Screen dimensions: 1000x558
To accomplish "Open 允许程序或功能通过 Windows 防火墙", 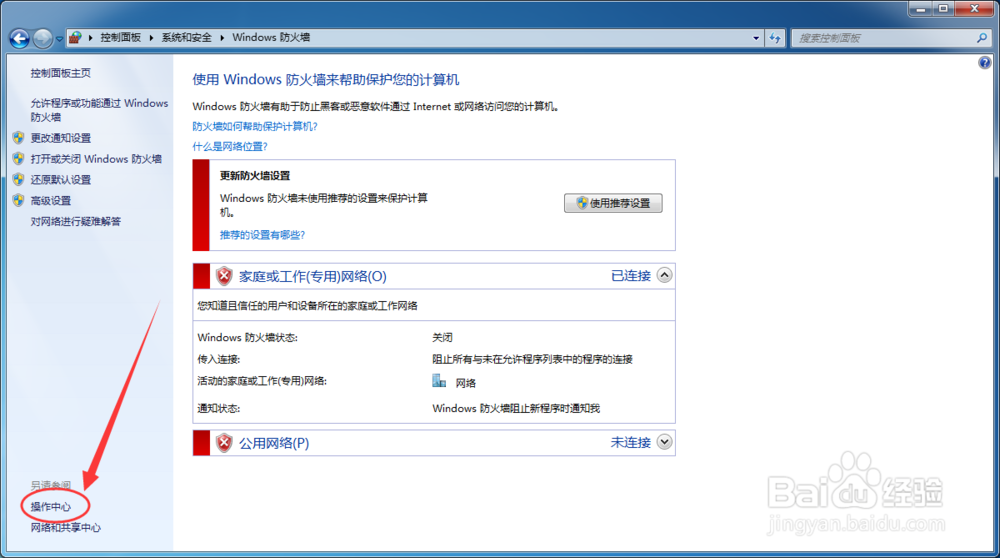I will coord(99,110).
